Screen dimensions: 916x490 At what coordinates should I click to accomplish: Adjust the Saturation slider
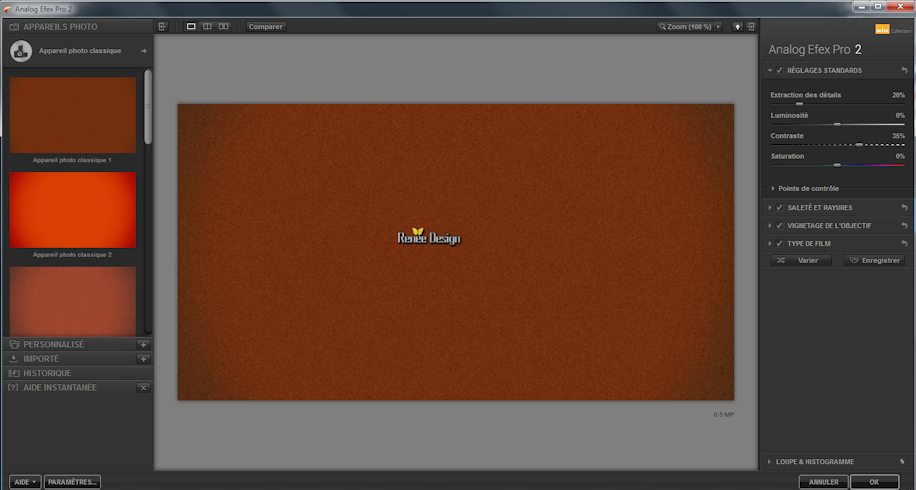point(837,165)
